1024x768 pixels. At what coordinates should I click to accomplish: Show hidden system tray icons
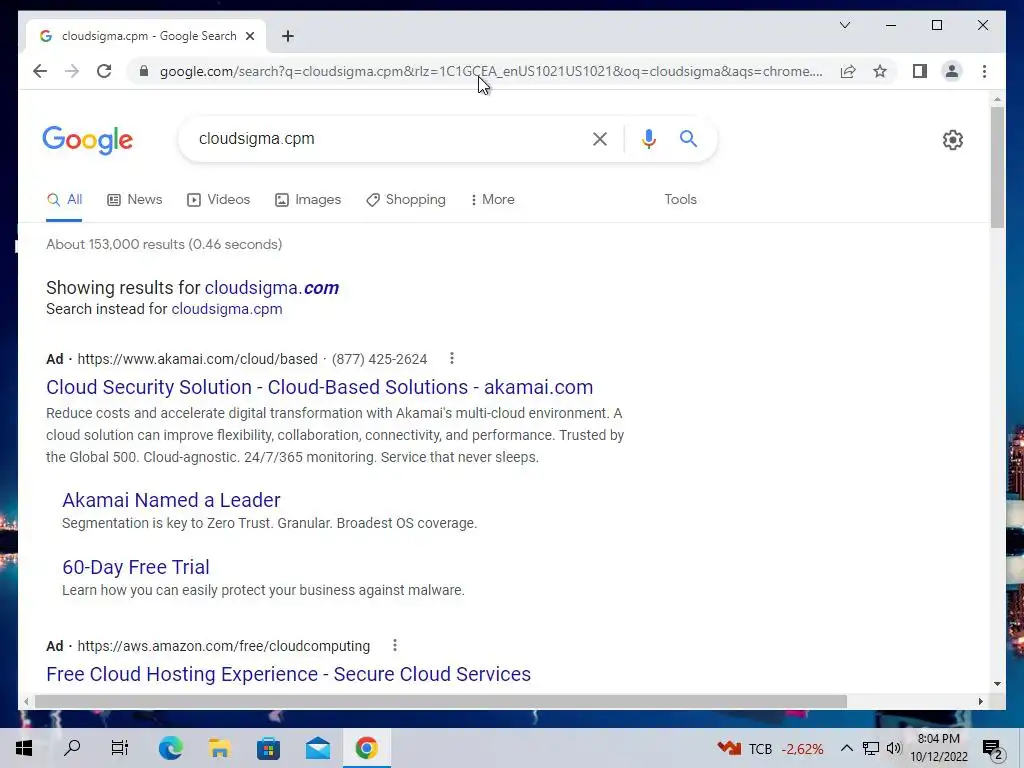846,748
